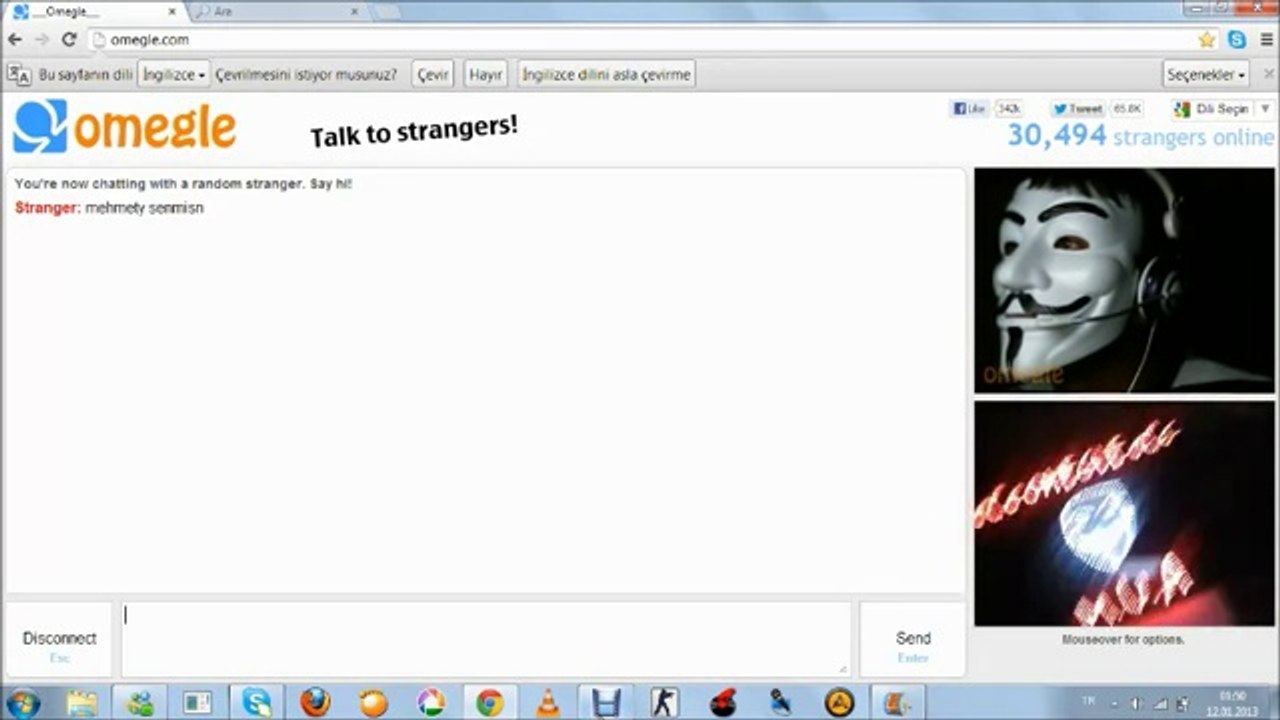
Task: Open the Dil Seçin language selector
Action: click(1222, 108)
